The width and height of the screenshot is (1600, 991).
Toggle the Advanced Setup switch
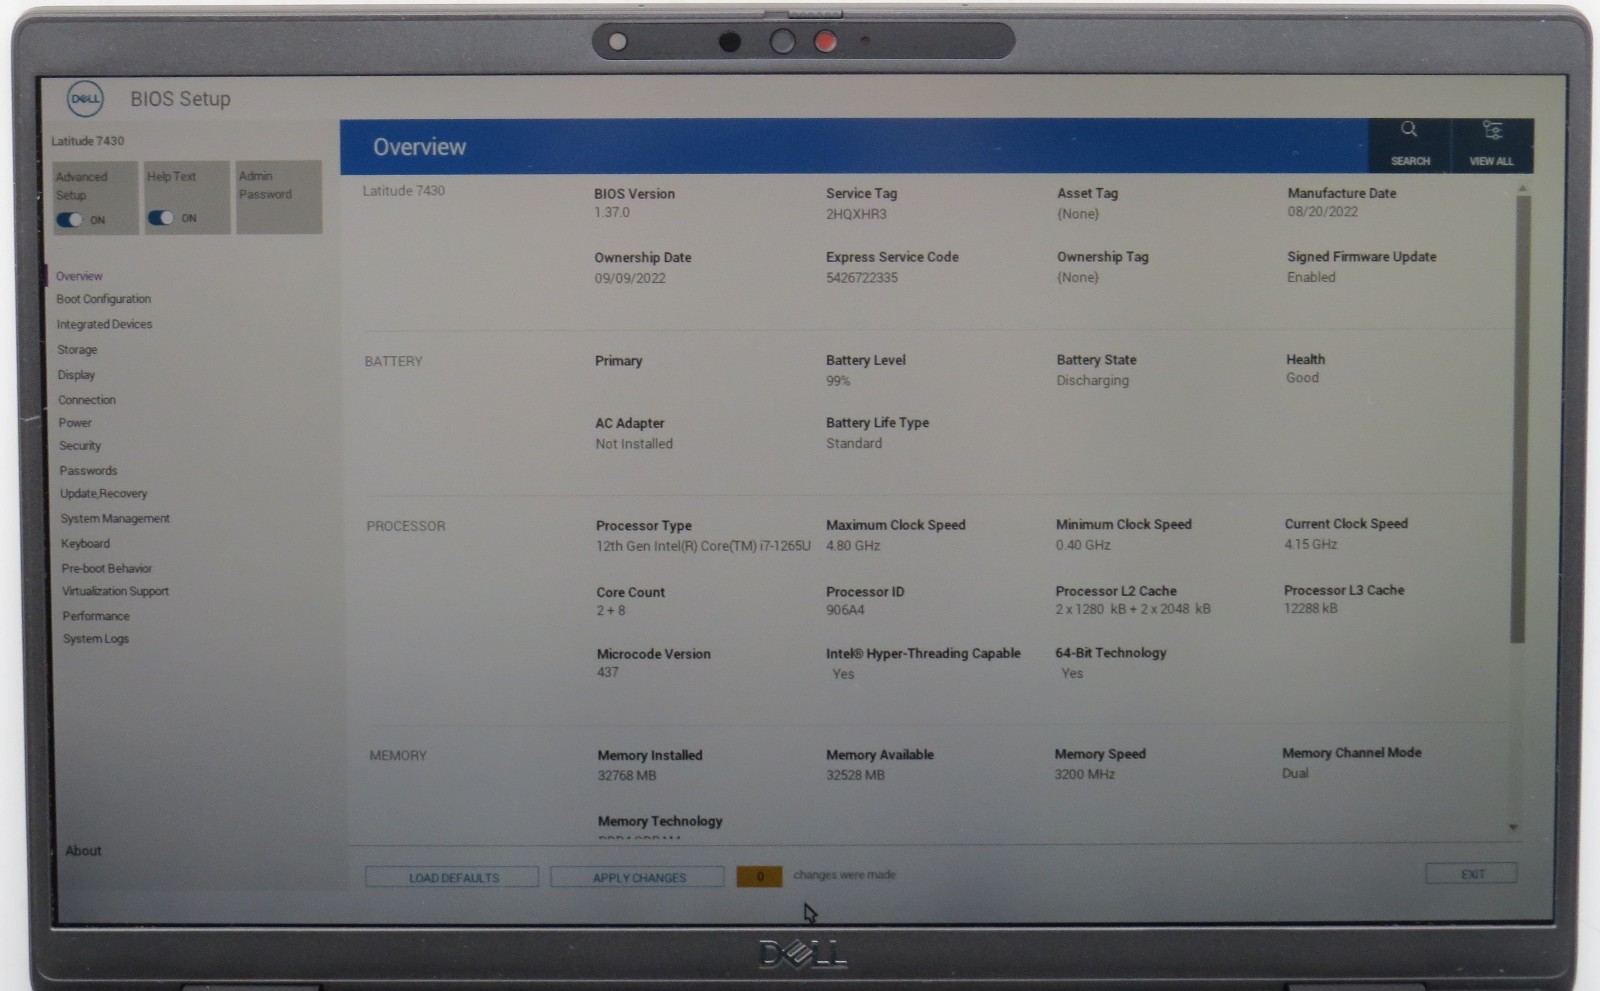click(70, 220)
